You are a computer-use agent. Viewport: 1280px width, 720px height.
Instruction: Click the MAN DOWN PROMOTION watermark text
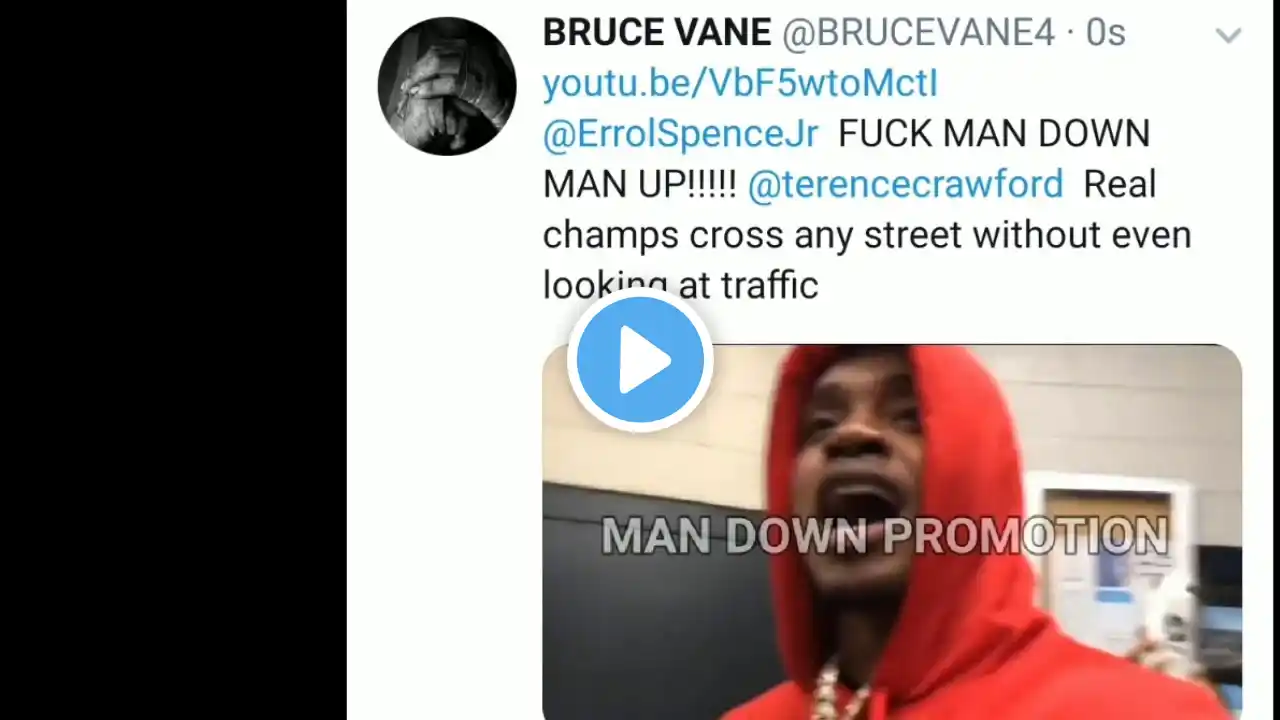click(x=885, y=536)
